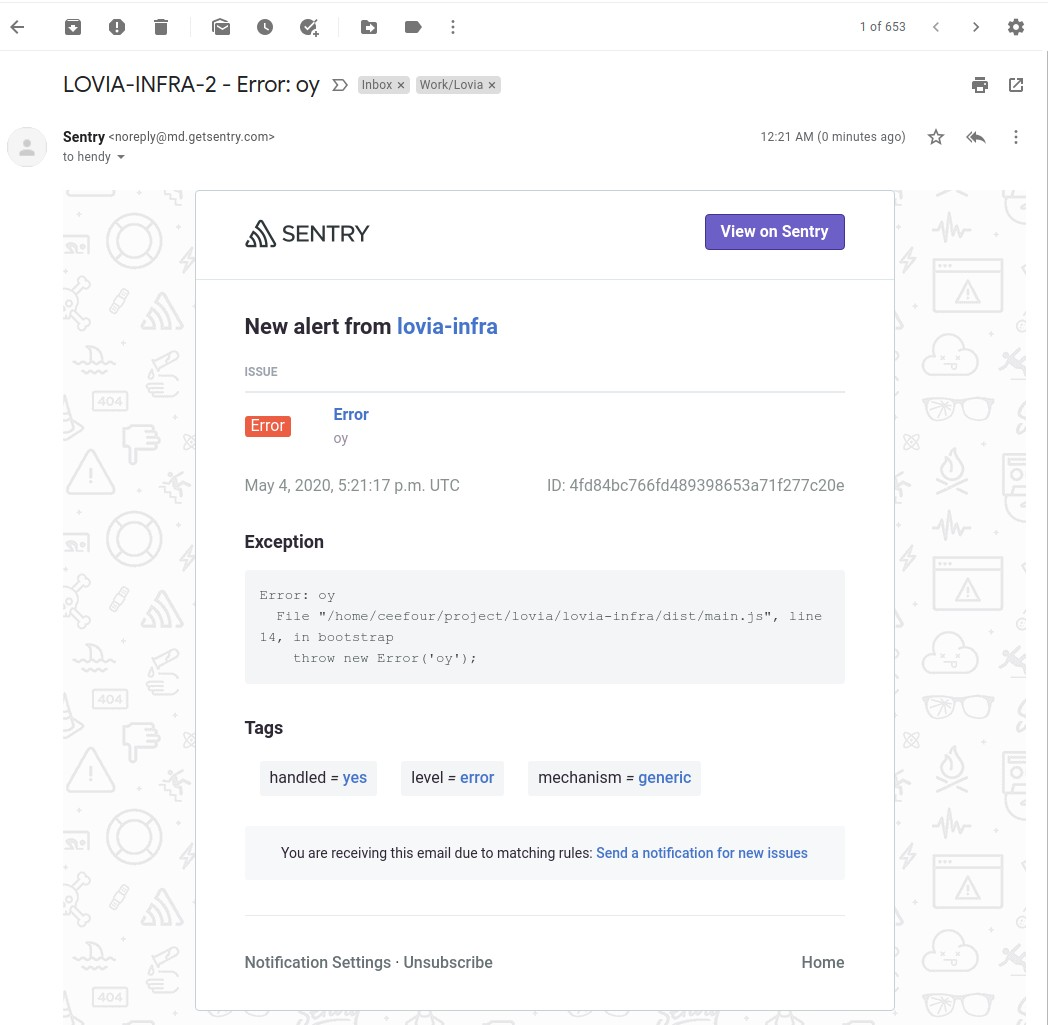This screenshot has height=1025, width=1048.
Task: Mark email as unread
Action: point(221,27)
